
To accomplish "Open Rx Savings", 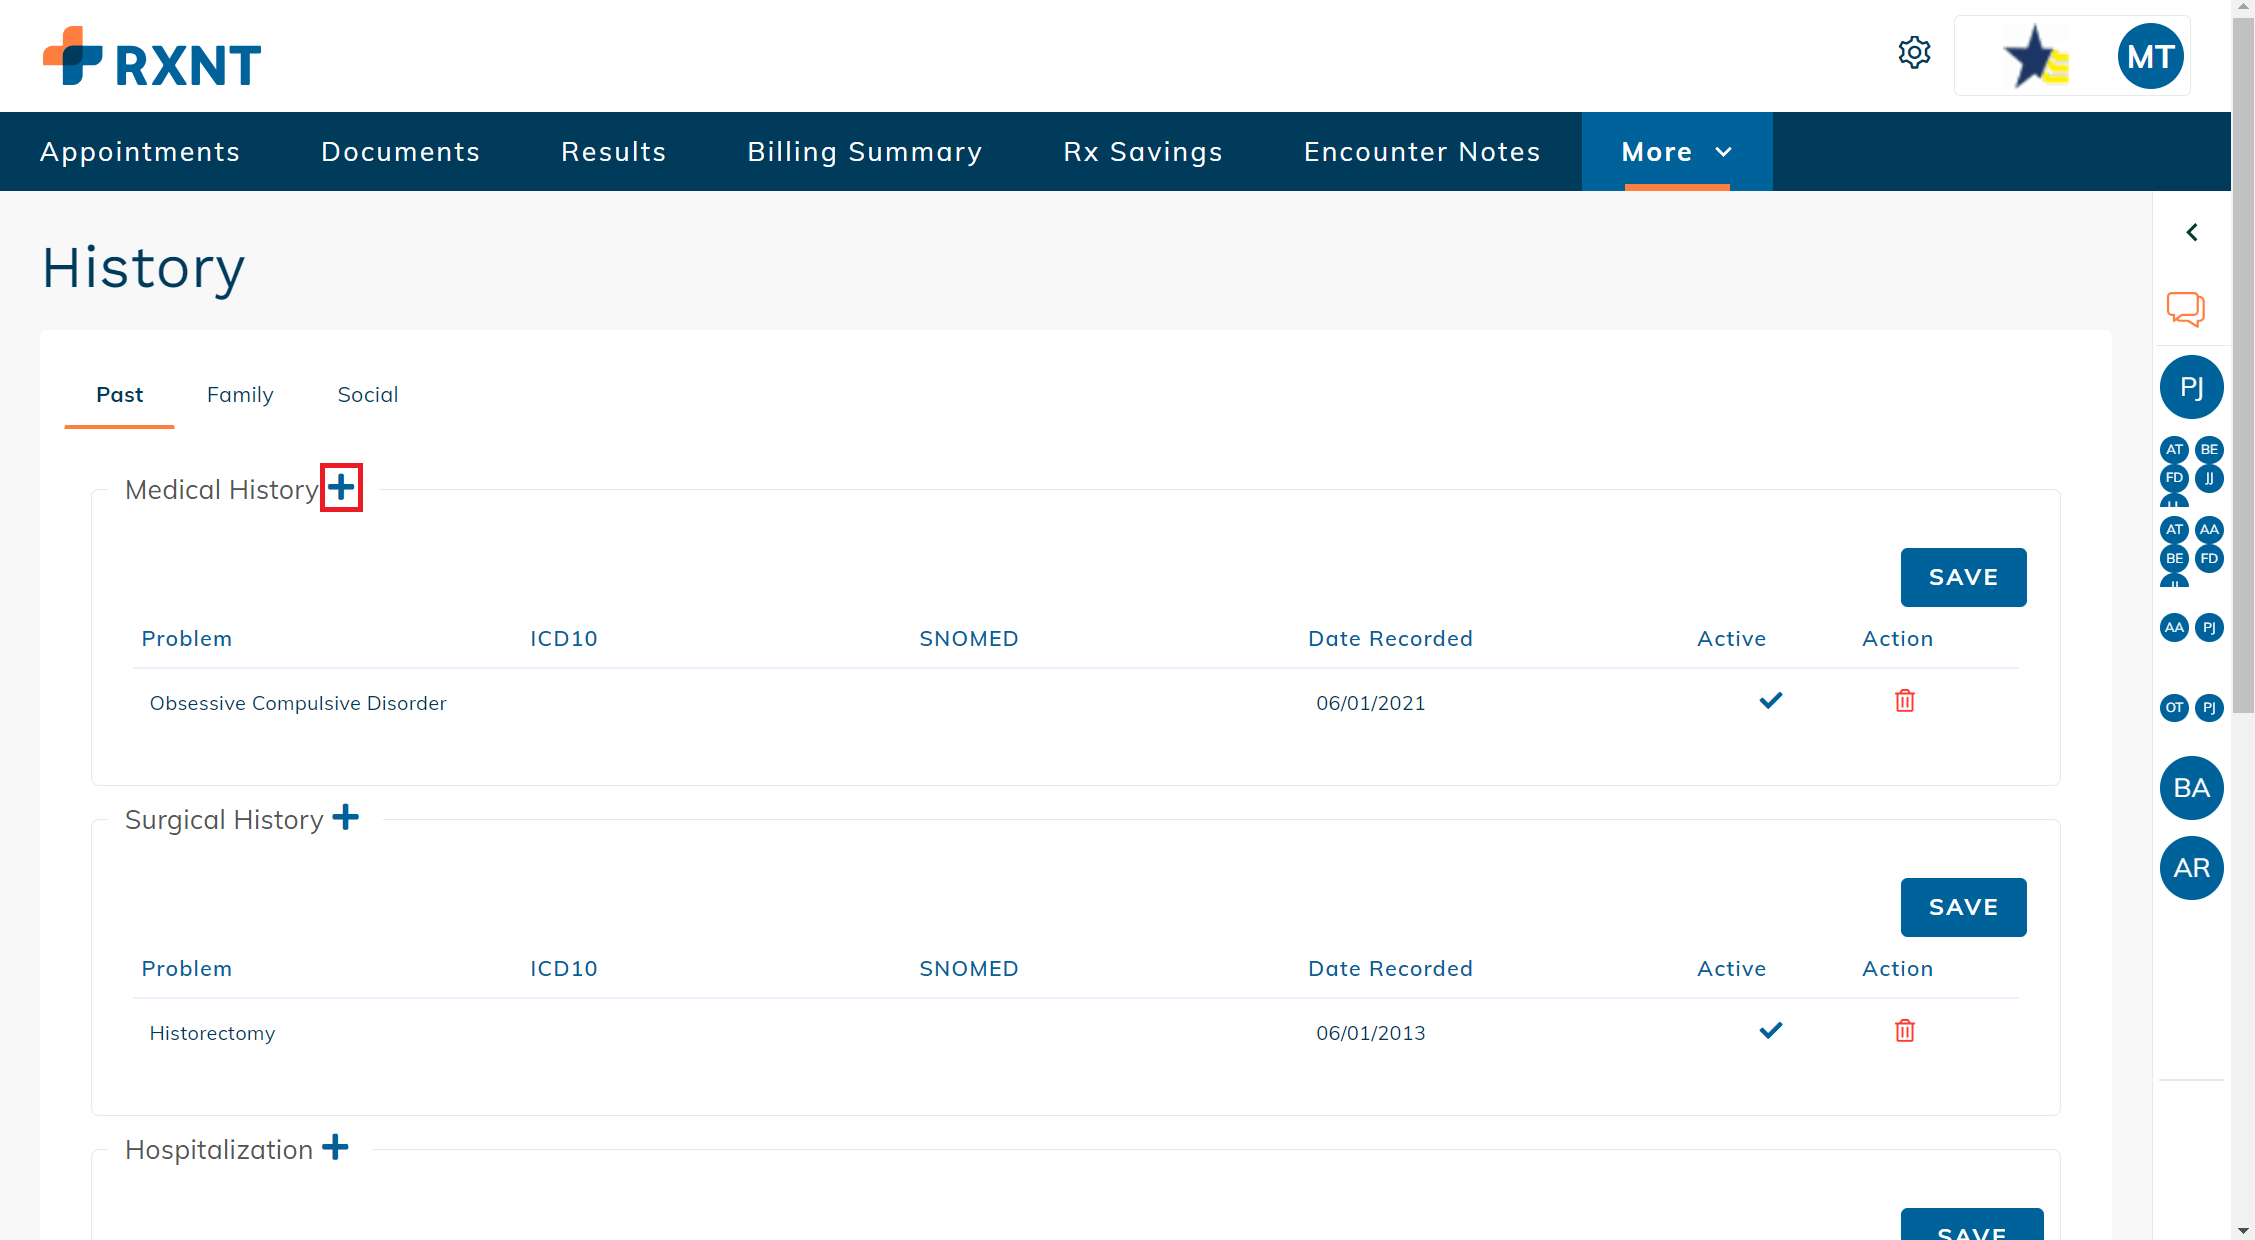I will [1143, 152].
